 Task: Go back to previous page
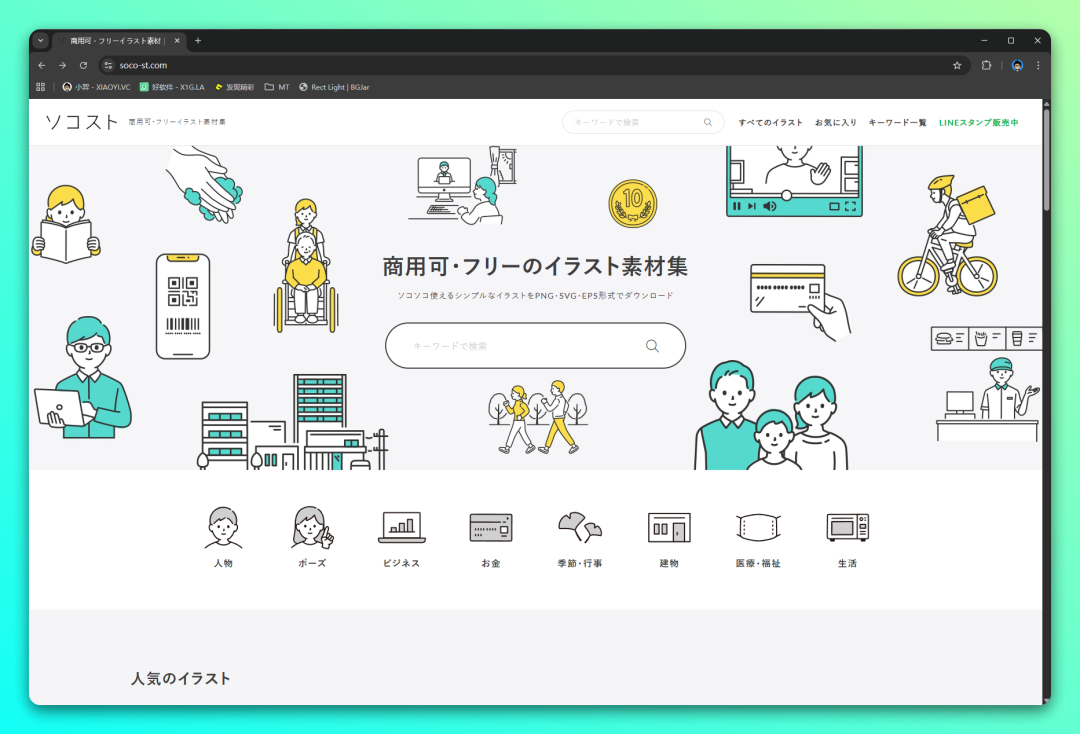click(x=41, y=65)
